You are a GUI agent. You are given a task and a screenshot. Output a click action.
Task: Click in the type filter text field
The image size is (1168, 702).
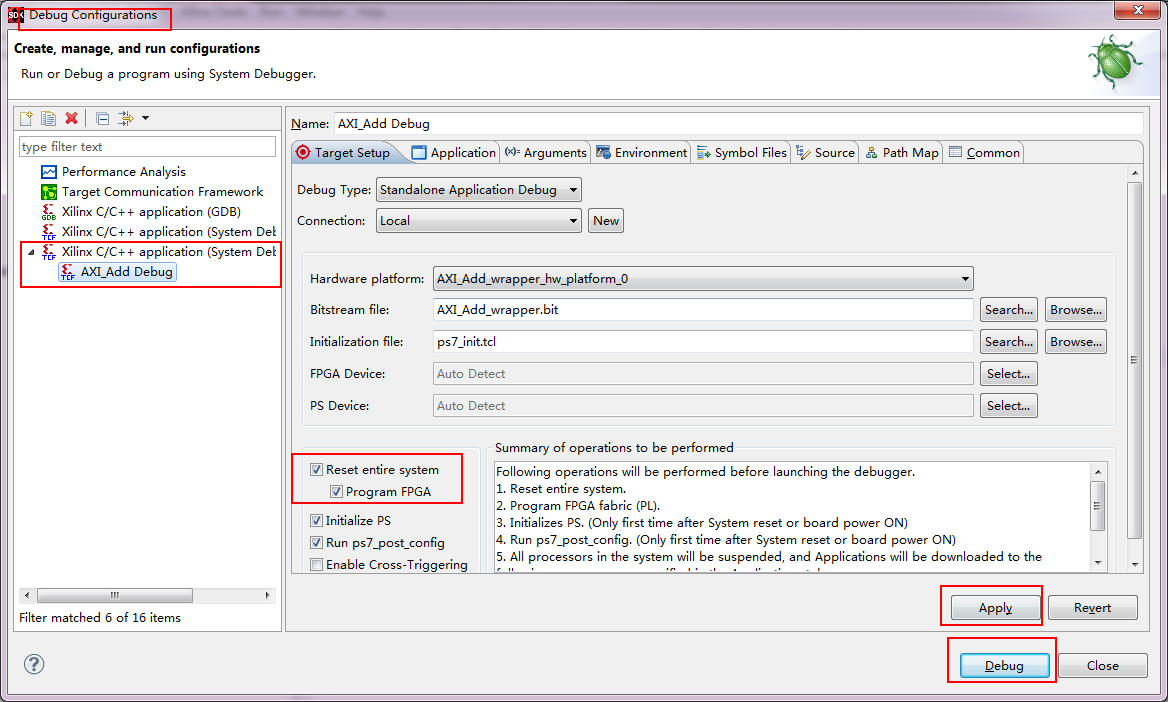pyautogui.click(x=147, y=147)
